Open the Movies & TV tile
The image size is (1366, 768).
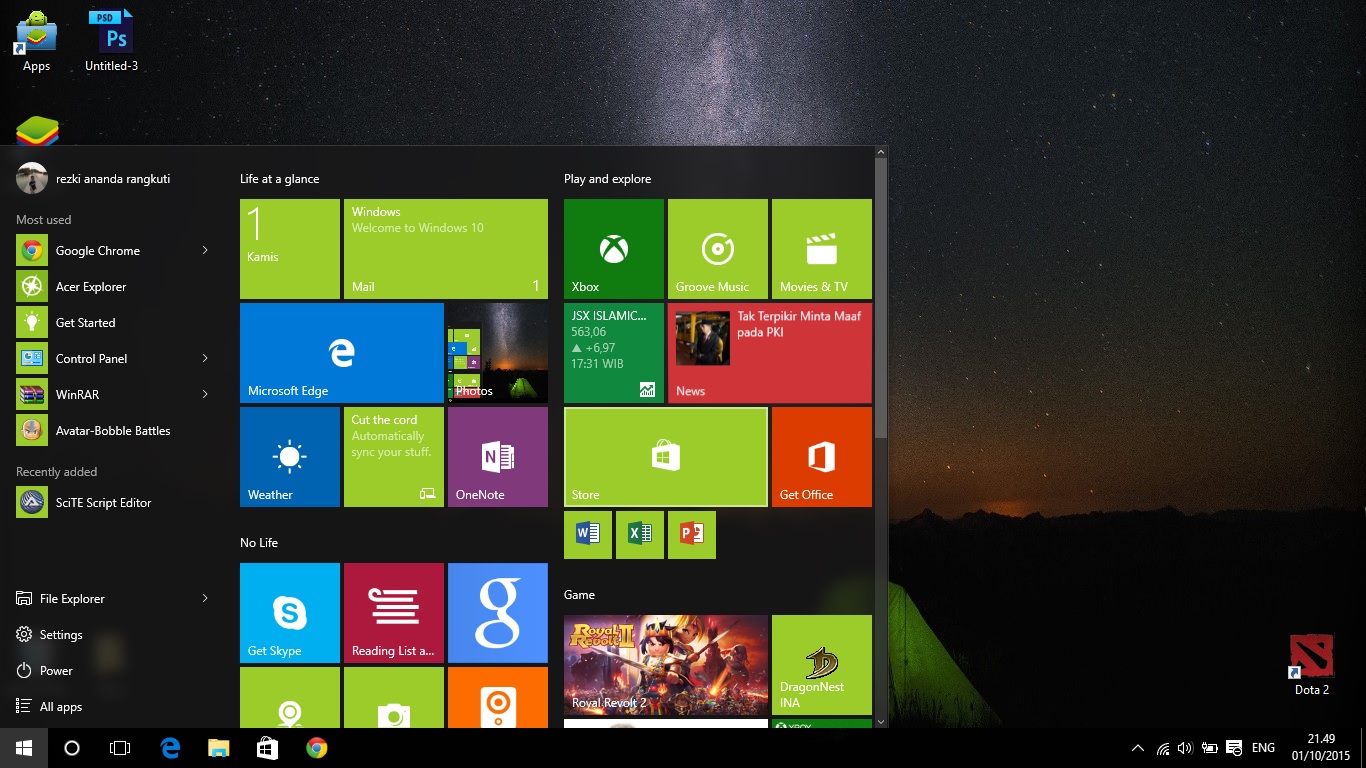(821, 248)
